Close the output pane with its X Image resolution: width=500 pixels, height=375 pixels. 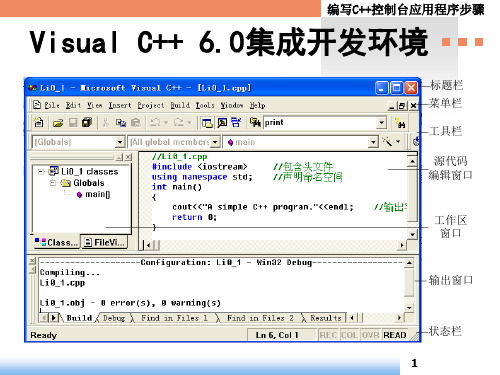pyautogui.click(x=32, y=260)
